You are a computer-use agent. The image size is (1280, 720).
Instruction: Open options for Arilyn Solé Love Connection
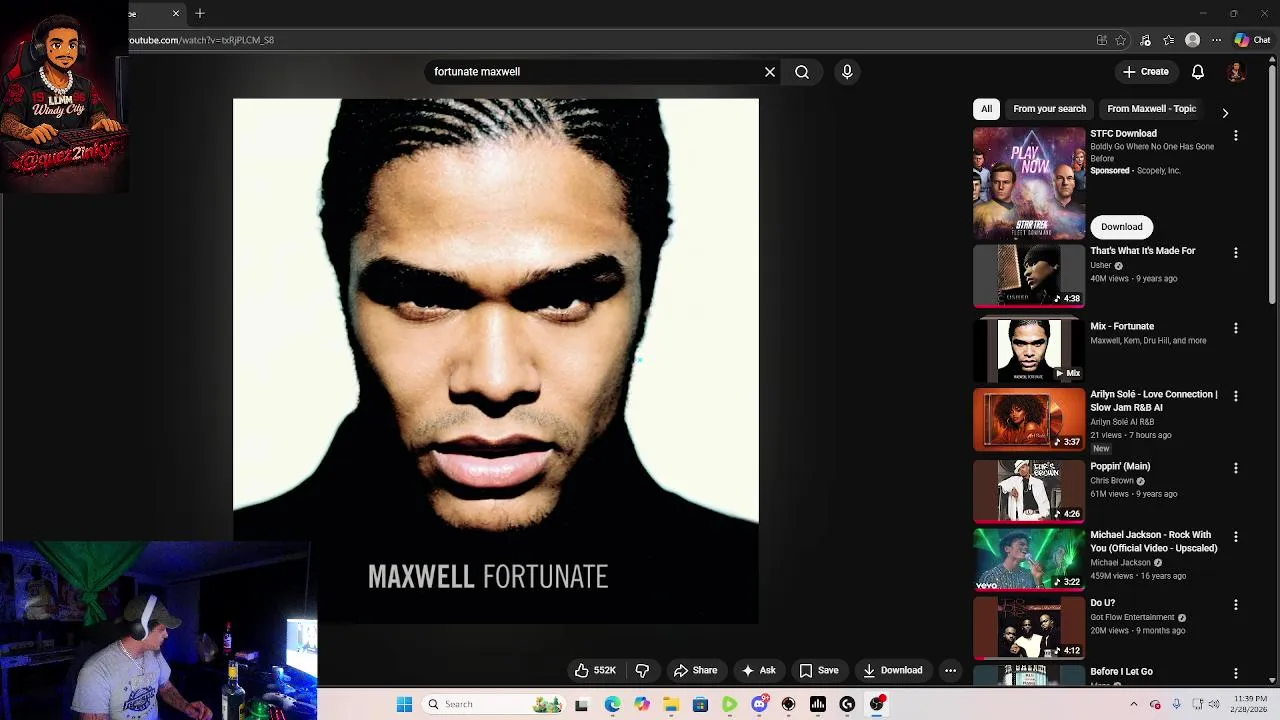[1236, 396]
